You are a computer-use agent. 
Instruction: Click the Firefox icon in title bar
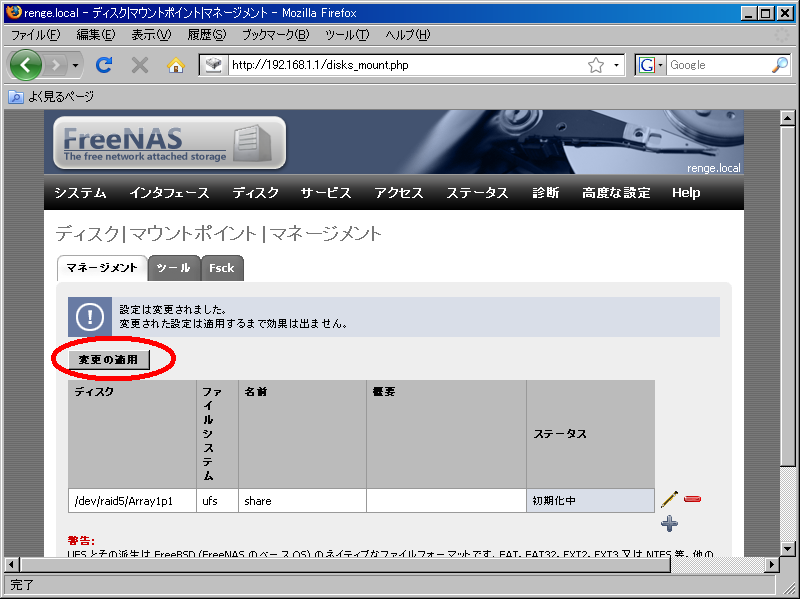pos(14,12)
